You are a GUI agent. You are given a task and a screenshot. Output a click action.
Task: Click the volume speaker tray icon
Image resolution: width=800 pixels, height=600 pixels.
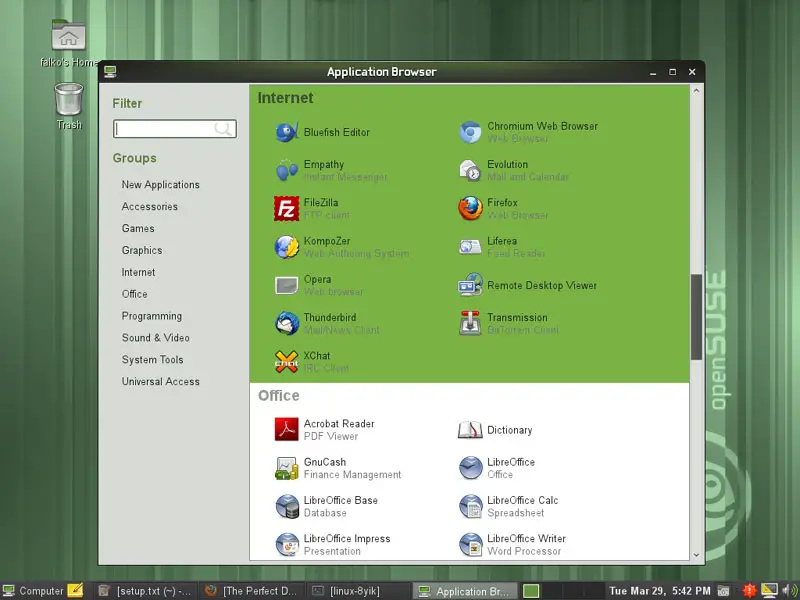[x=789, y=591]
